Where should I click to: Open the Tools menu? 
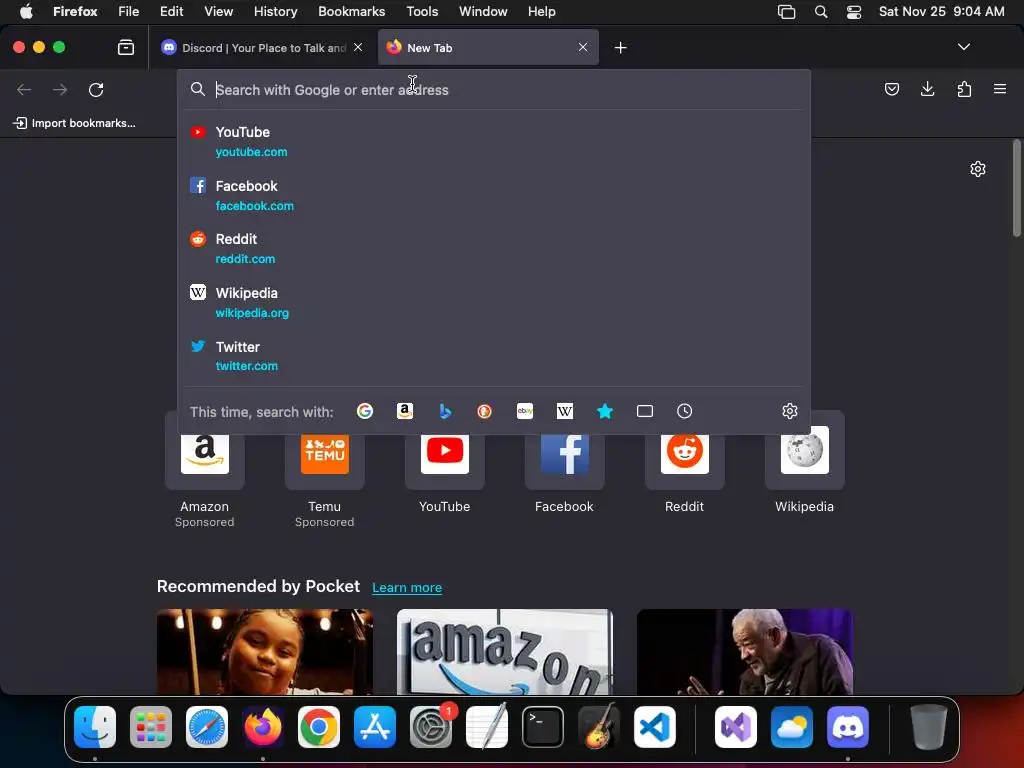tap(422, 11)
